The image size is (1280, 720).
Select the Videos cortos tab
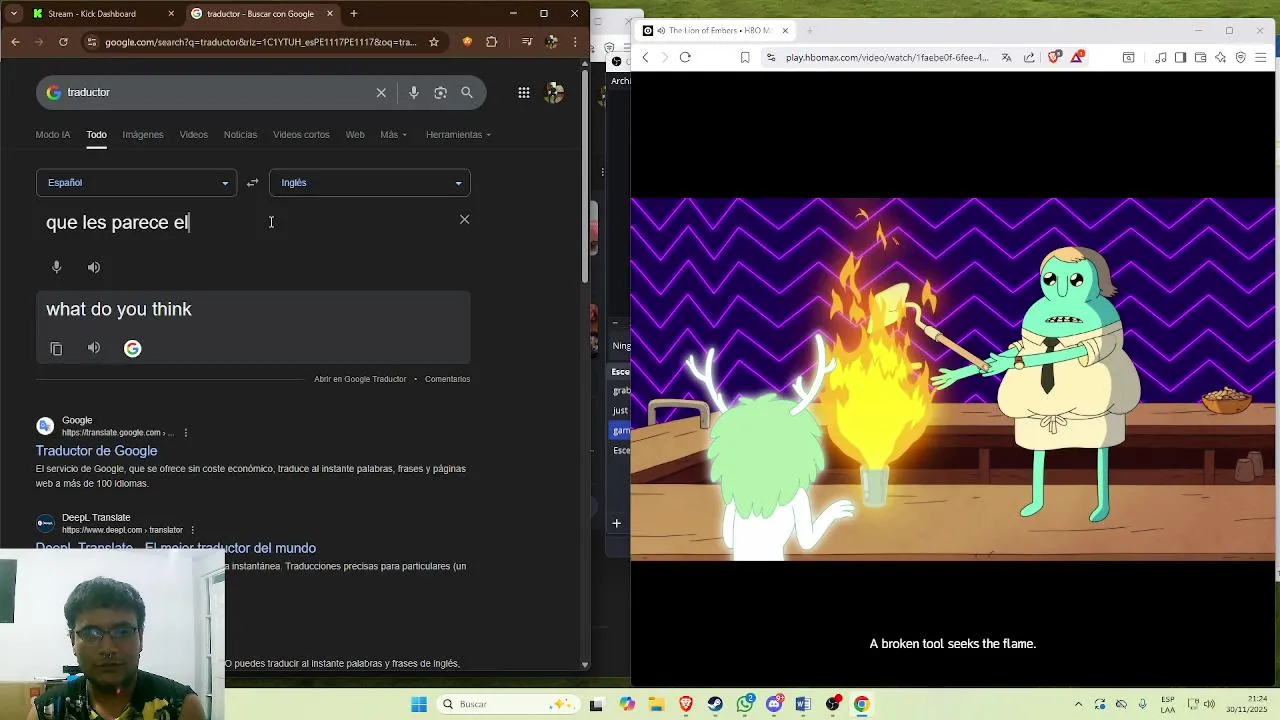301,135
